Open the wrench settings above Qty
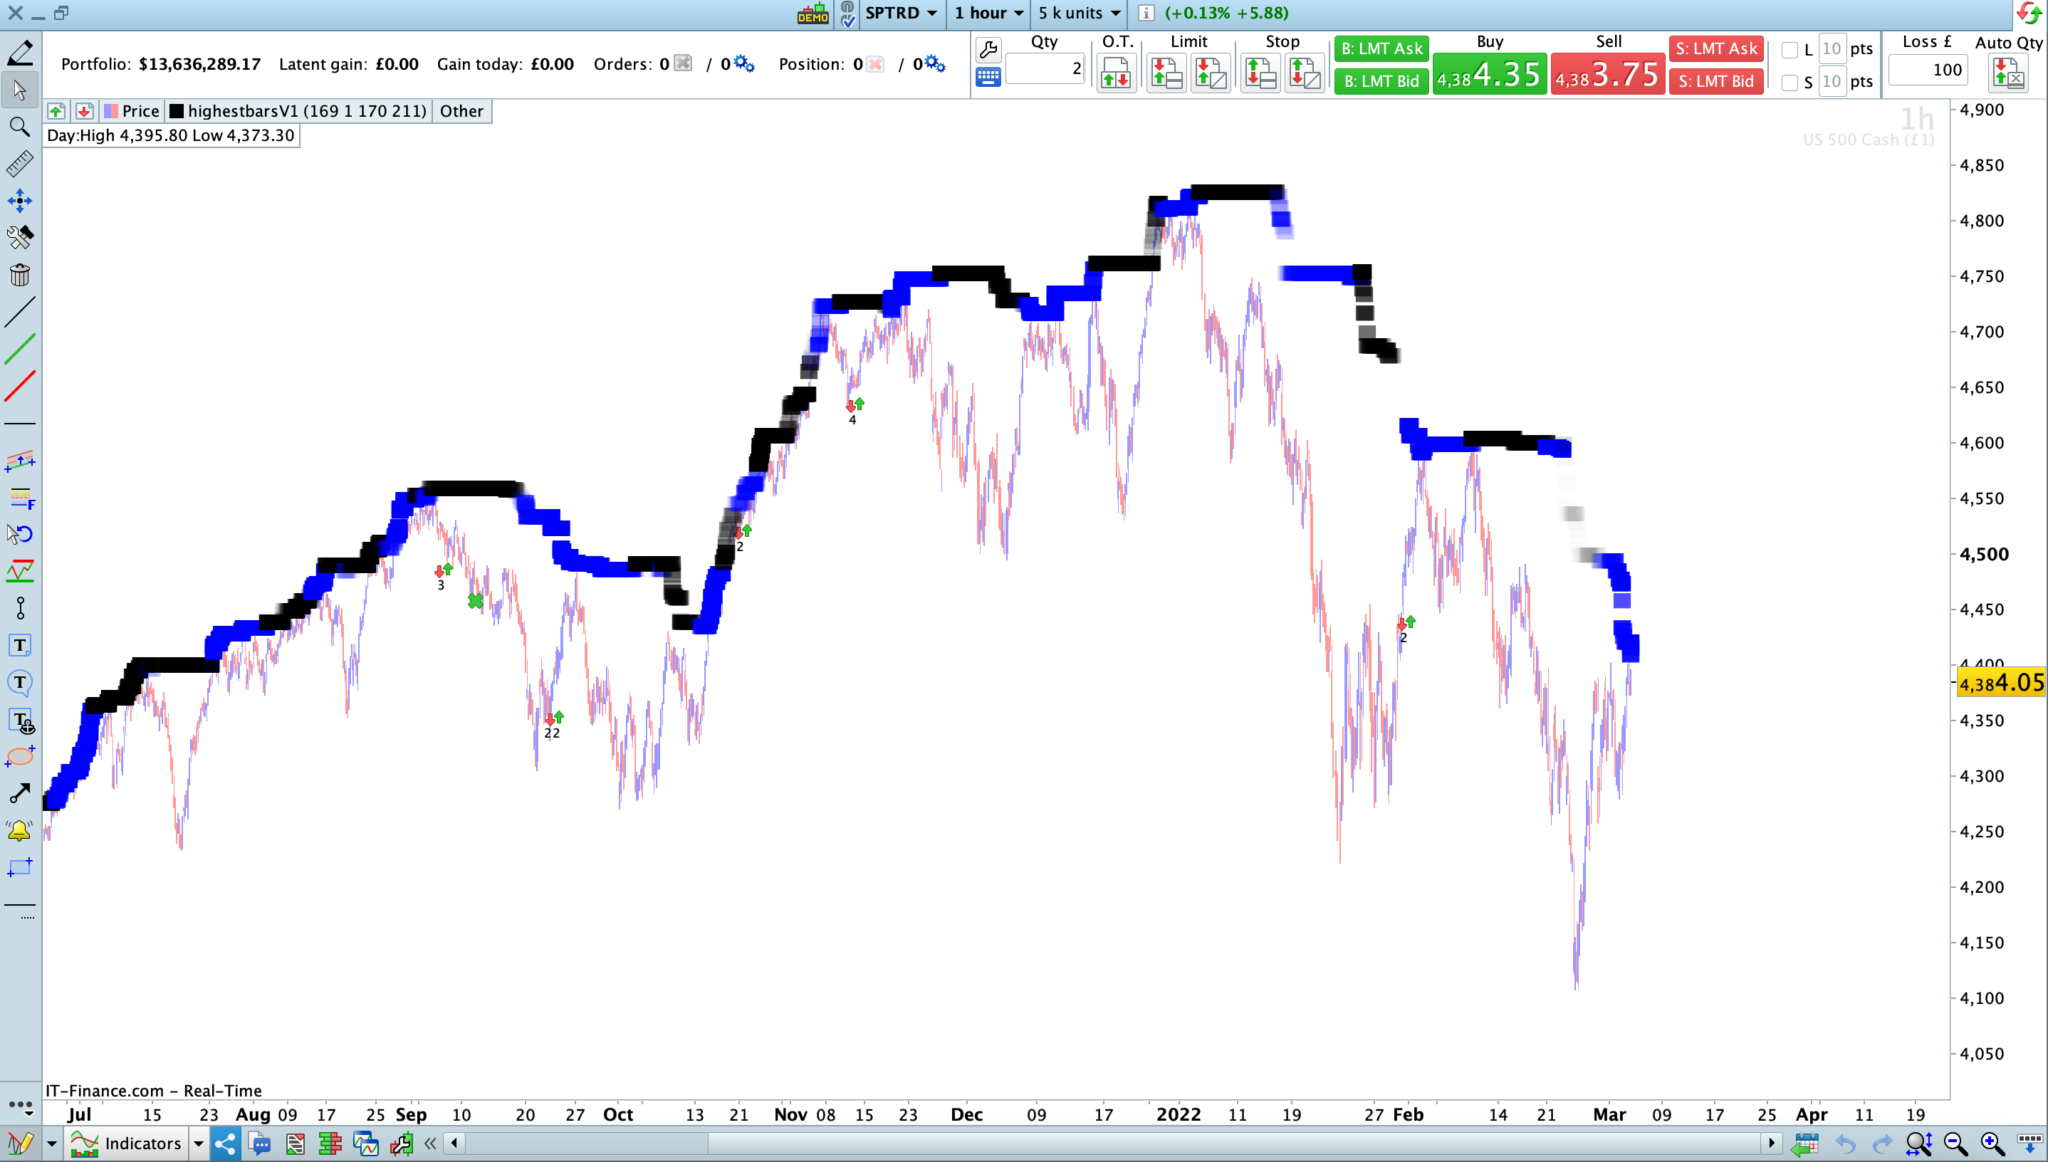 (988, 49)
